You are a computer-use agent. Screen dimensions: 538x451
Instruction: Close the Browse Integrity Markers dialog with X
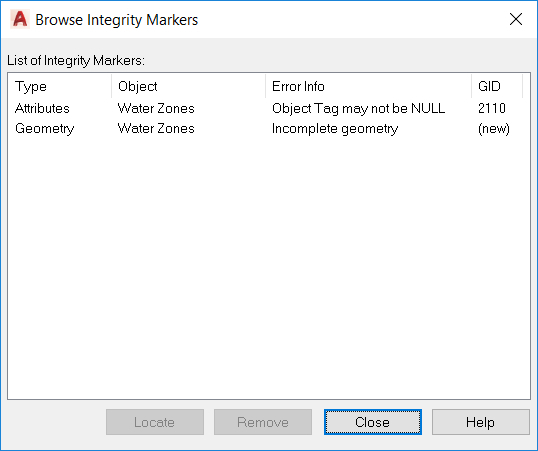tap(516, 19)
